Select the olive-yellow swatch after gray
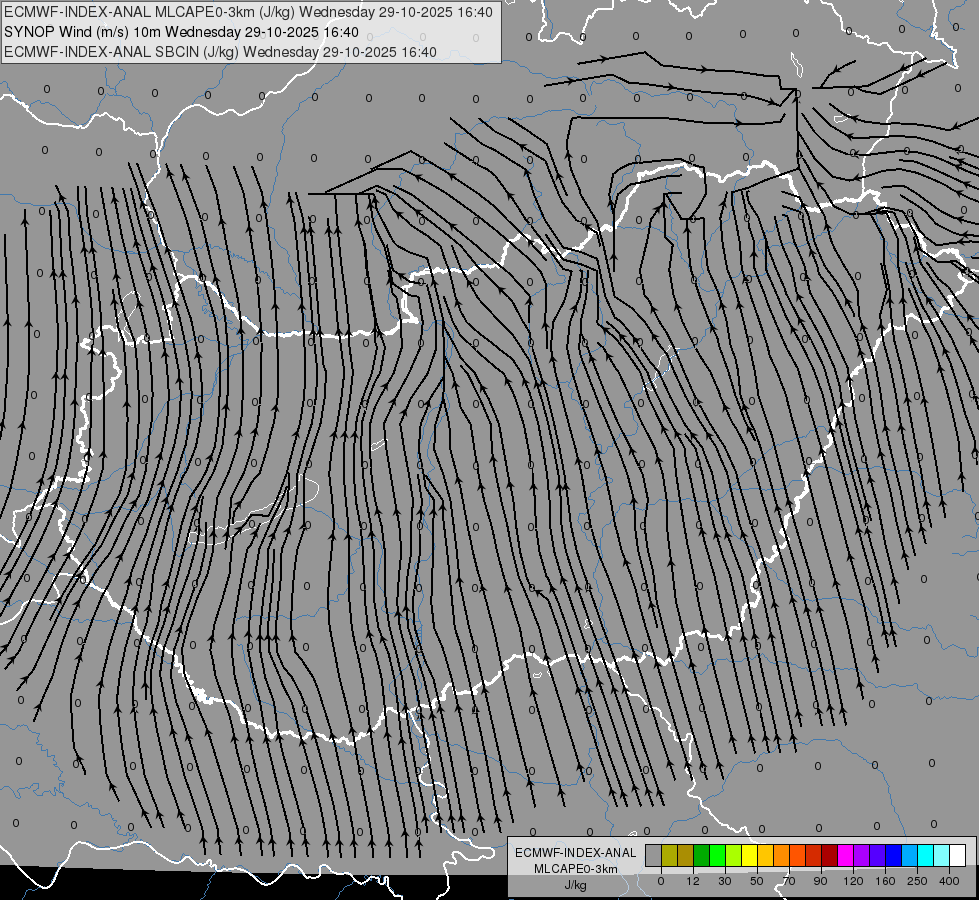The width and height of the screenshot is (979, 900). (669, 855)
